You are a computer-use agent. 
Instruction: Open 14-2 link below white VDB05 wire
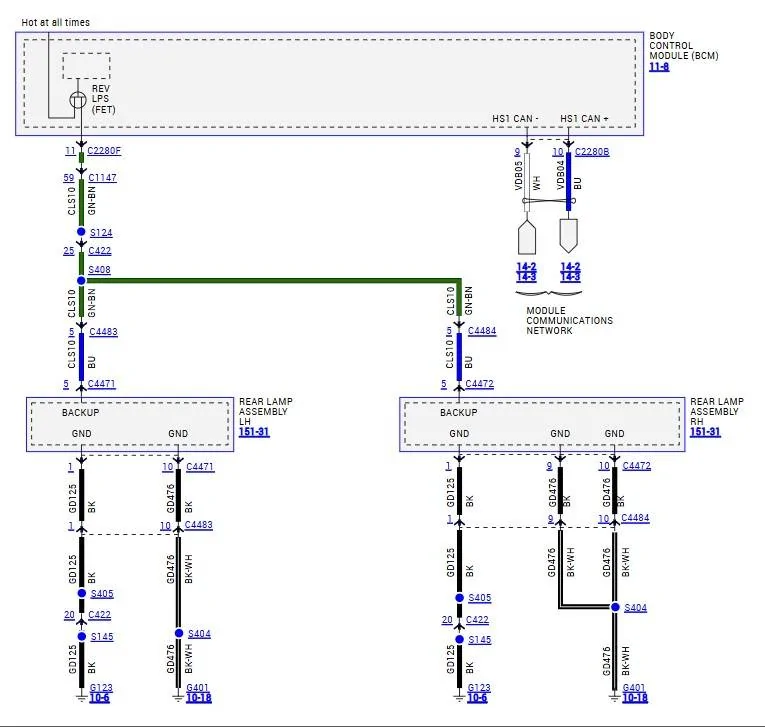526,267
